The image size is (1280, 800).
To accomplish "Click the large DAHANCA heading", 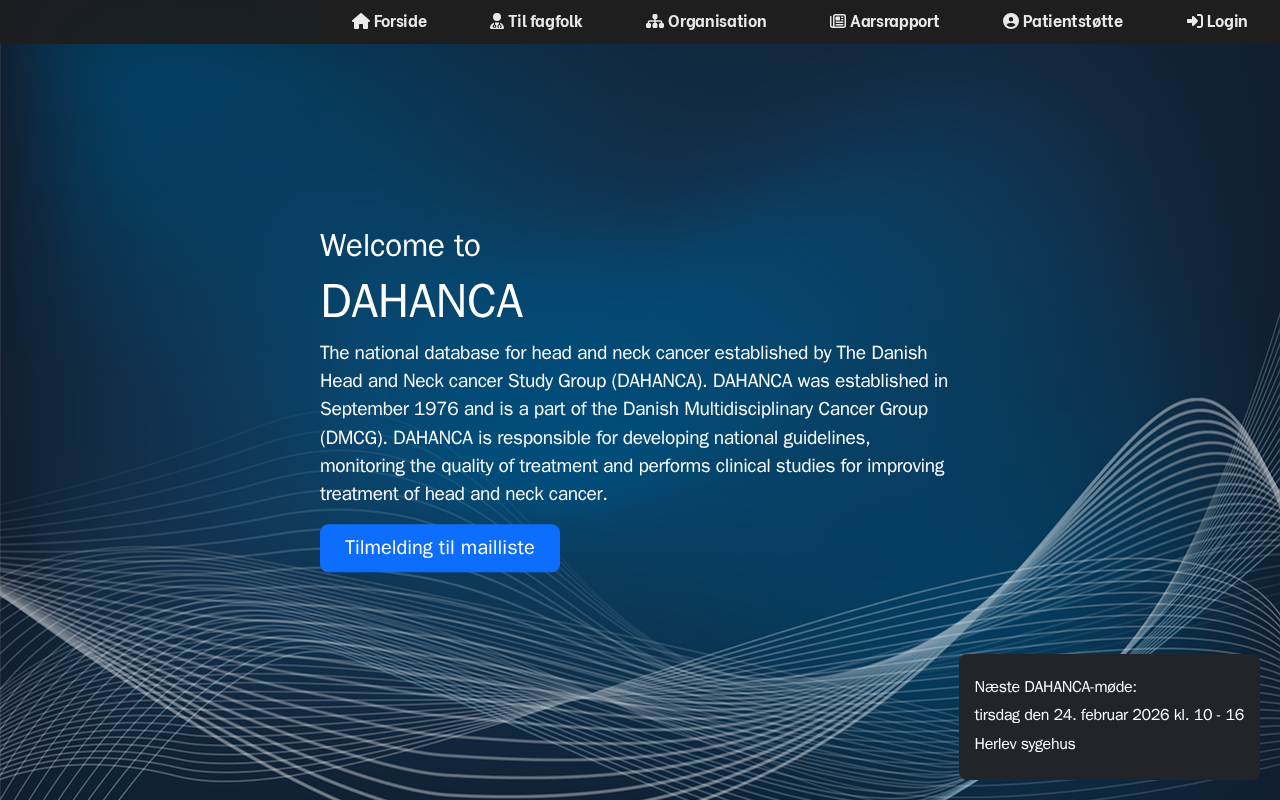I will [421, 301].
